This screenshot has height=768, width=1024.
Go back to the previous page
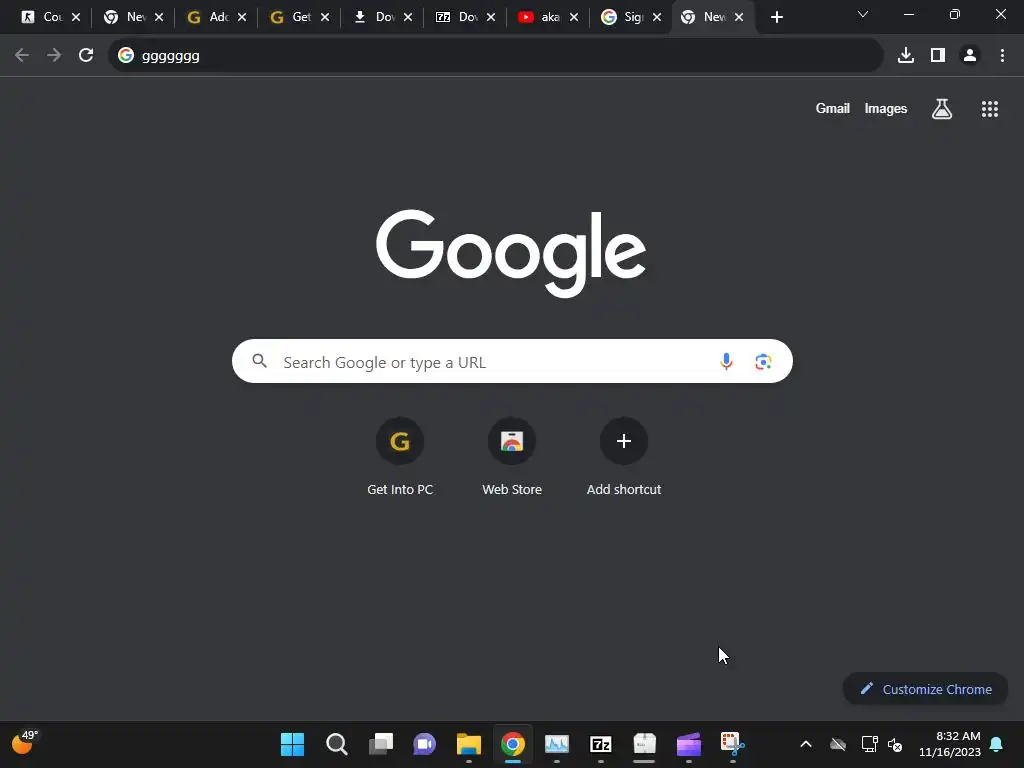[x=22, y=56]
